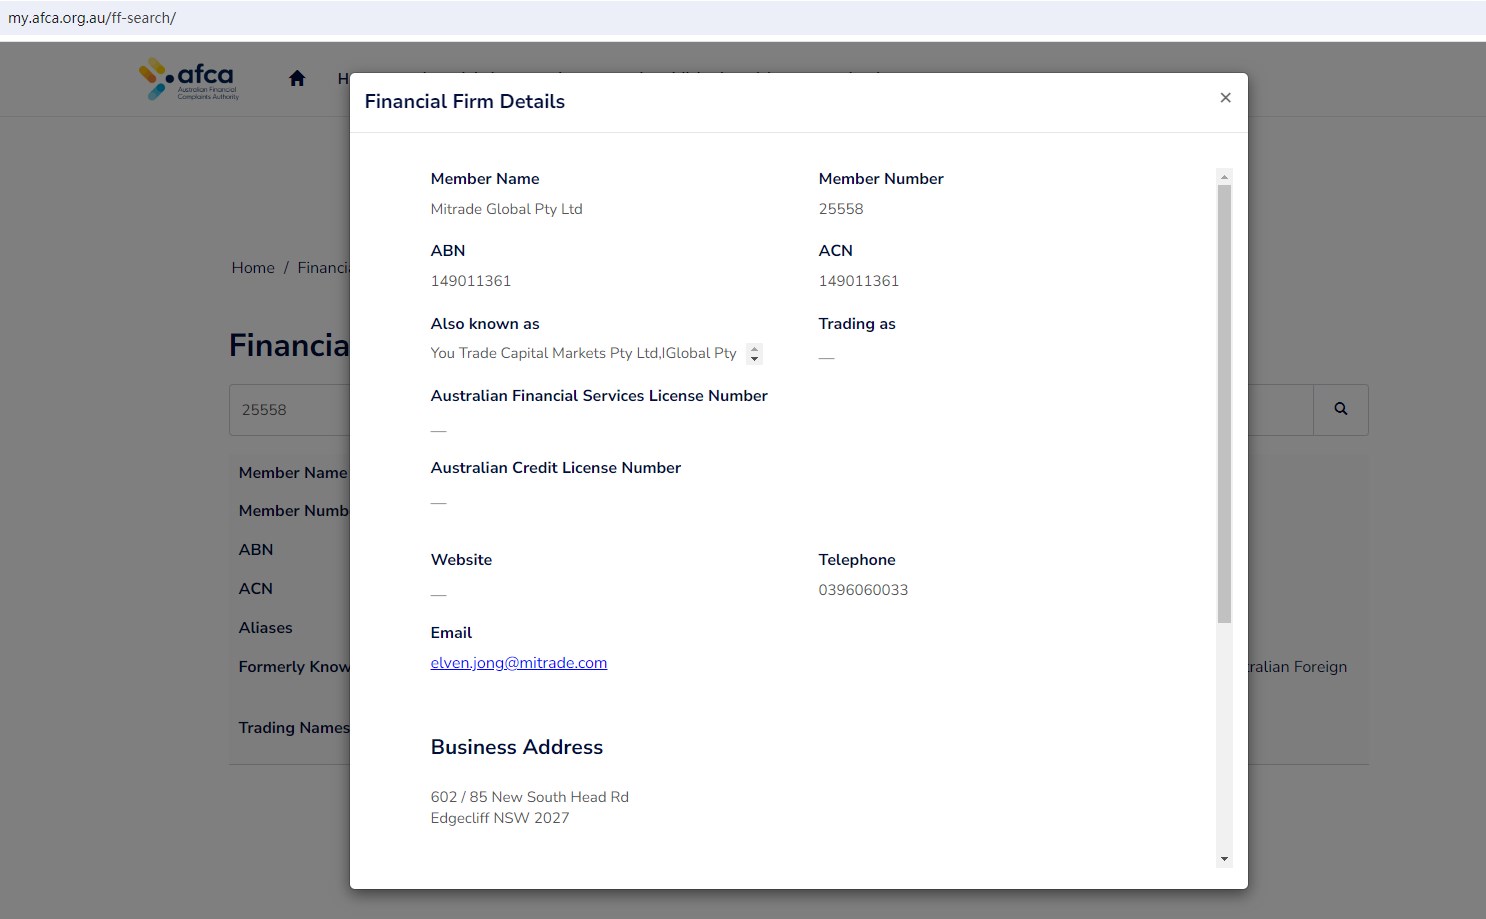Click the AFCA logo
Image resolution: width=1486 pixels, height=919 pixels.
tap(189, 79)
